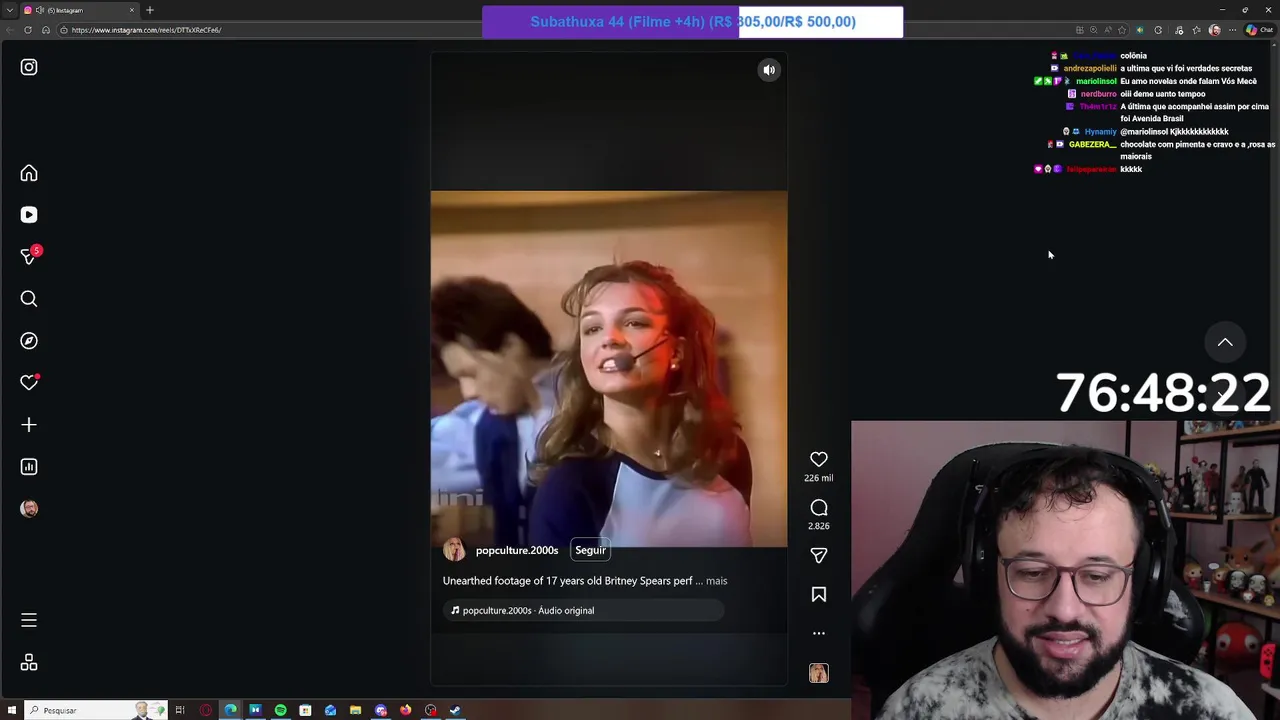
Task: Open Messages with the red badge
Action: point(29,257)
